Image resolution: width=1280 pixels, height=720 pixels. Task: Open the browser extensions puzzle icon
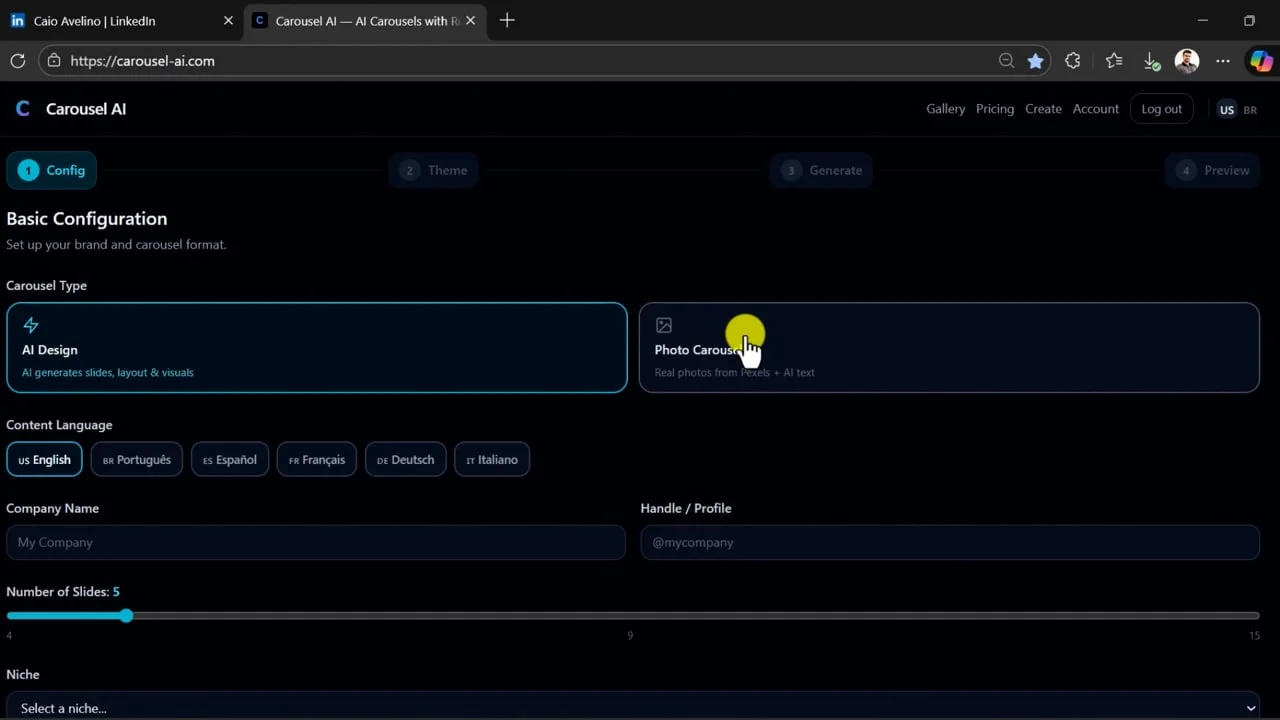click(1073, 61)
